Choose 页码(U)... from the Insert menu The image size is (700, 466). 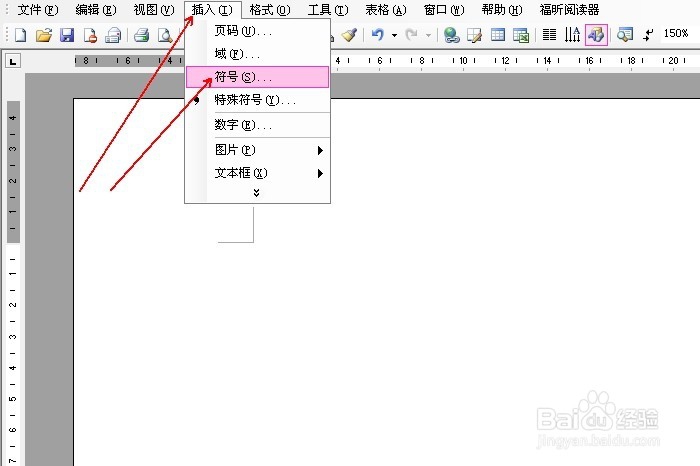258,31
